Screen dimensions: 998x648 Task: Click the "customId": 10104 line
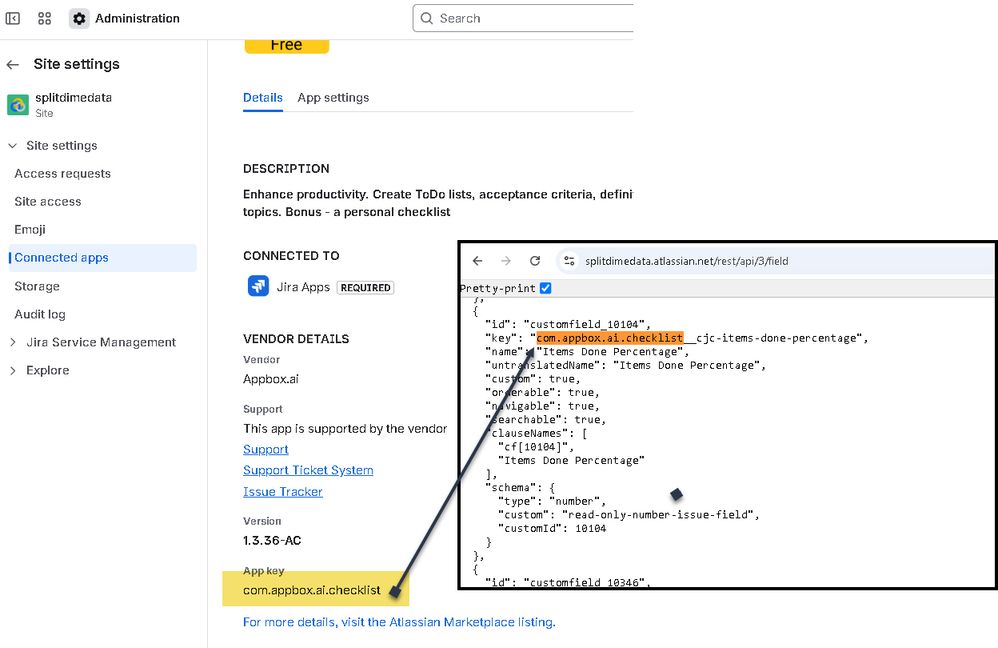[552, 528]
